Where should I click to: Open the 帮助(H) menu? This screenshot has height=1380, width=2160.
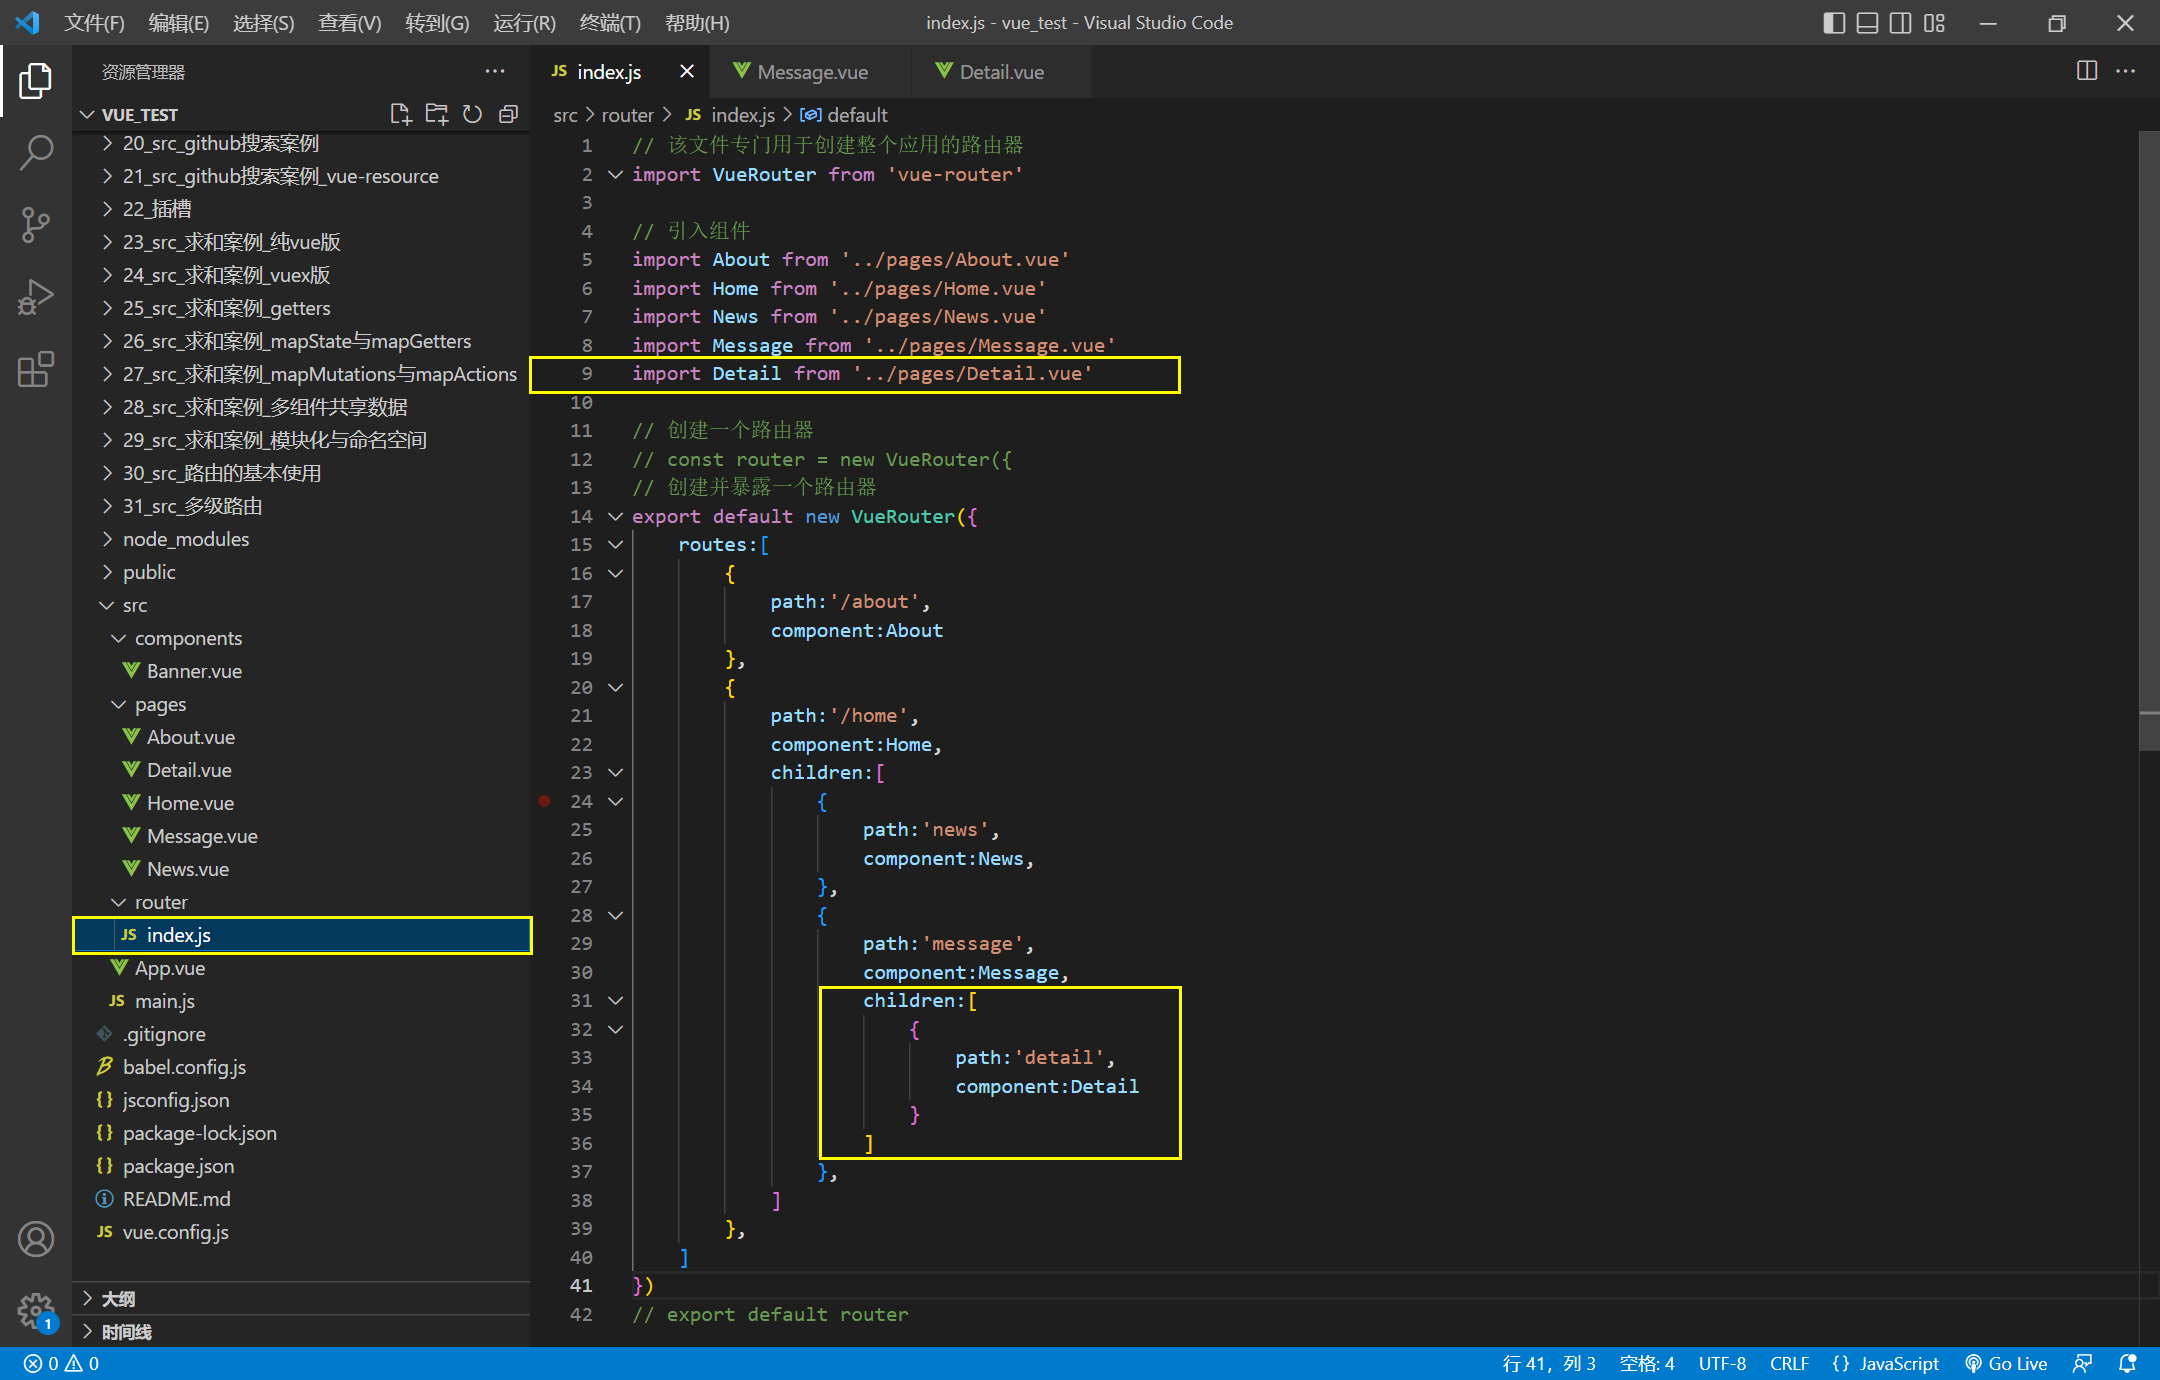[x=697, y=22]
